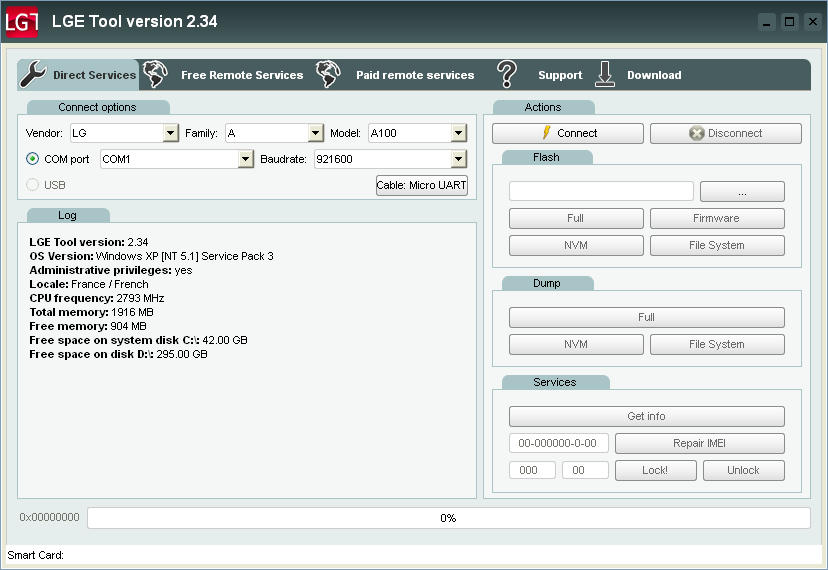Close the LGE Tool window
This screenshot has height=570, width=828.
click(813, 22)
